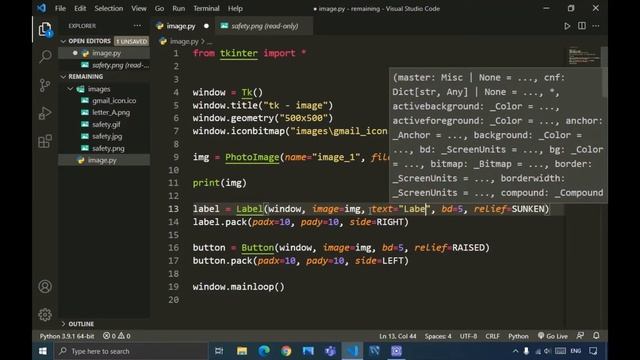Change encoding via UTF-8 status item
Screen dimensions: 640x360
pyautogui.click(x=468, y=336)
